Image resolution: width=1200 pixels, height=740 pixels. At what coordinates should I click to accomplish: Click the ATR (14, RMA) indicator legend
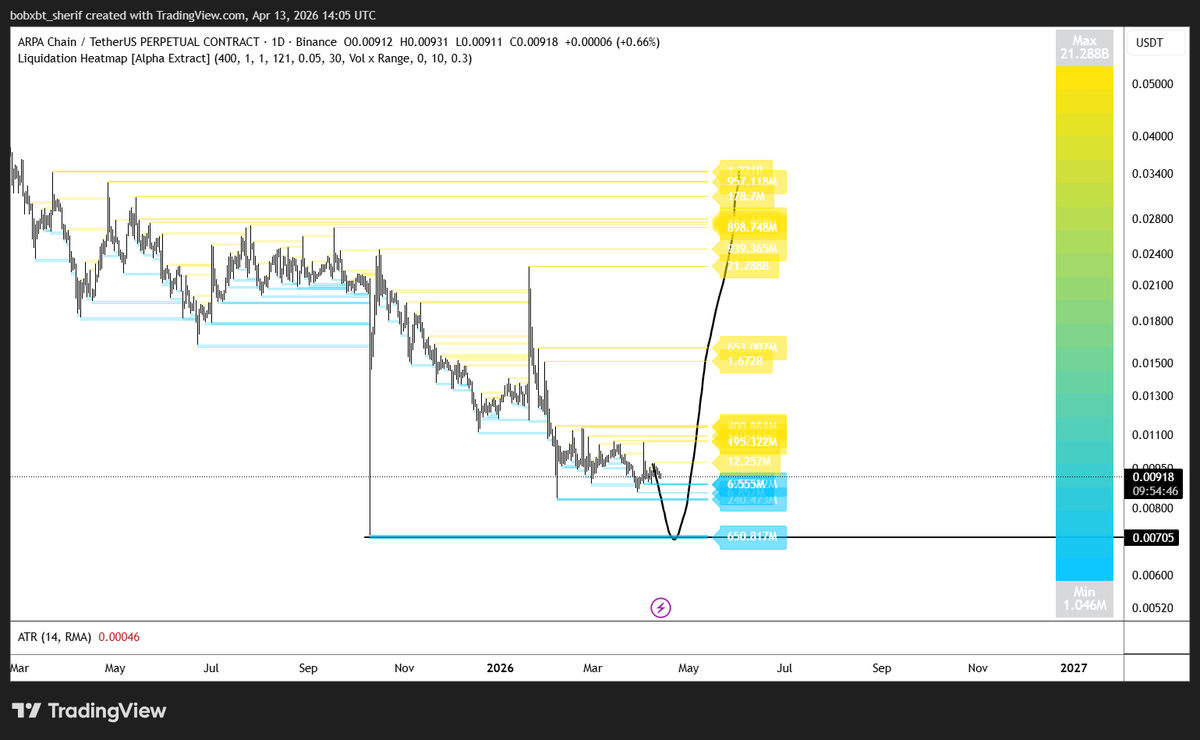coord(55,636)
